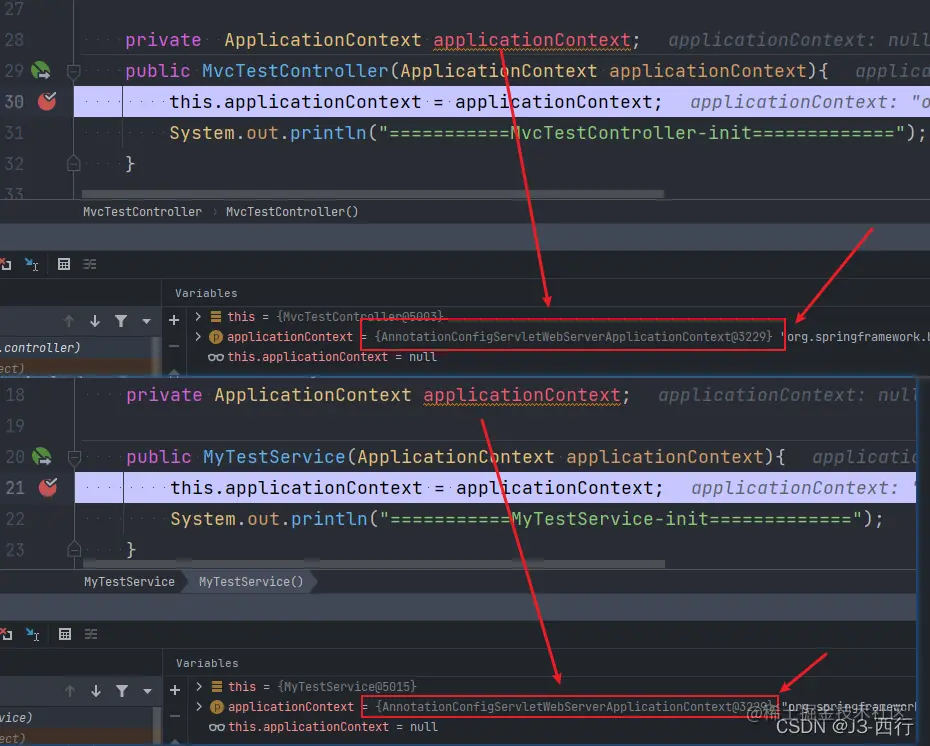Click the fold end marker on line 32
This screenshot has width=930, height=746.
pyautogui.click(x=74, y=163)
